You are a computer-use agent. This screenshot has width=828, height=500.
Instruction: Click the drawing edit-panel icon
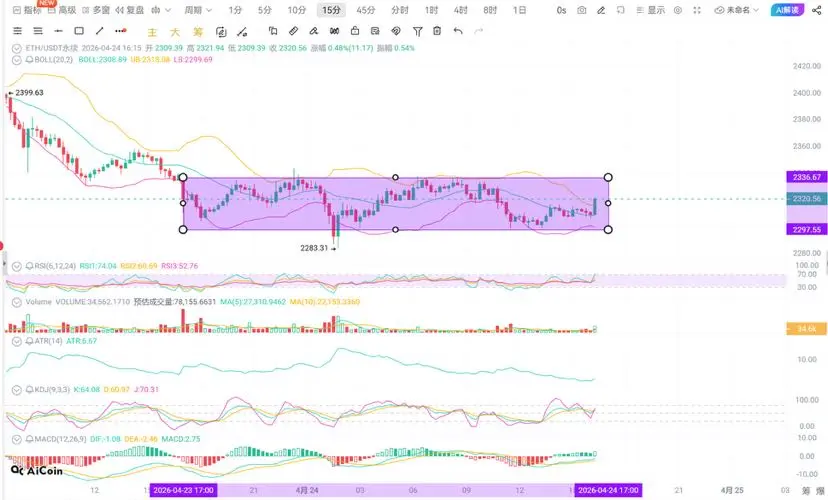pos(375,31)
